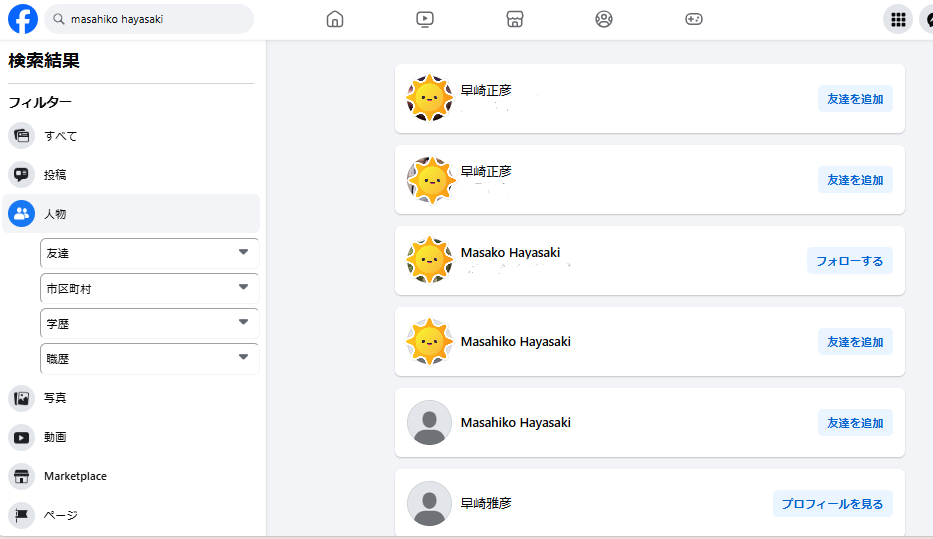Viewport: 933px width, 539px height.
Task: Select the 動画 videos filter icon
Action: coord(21,437)
